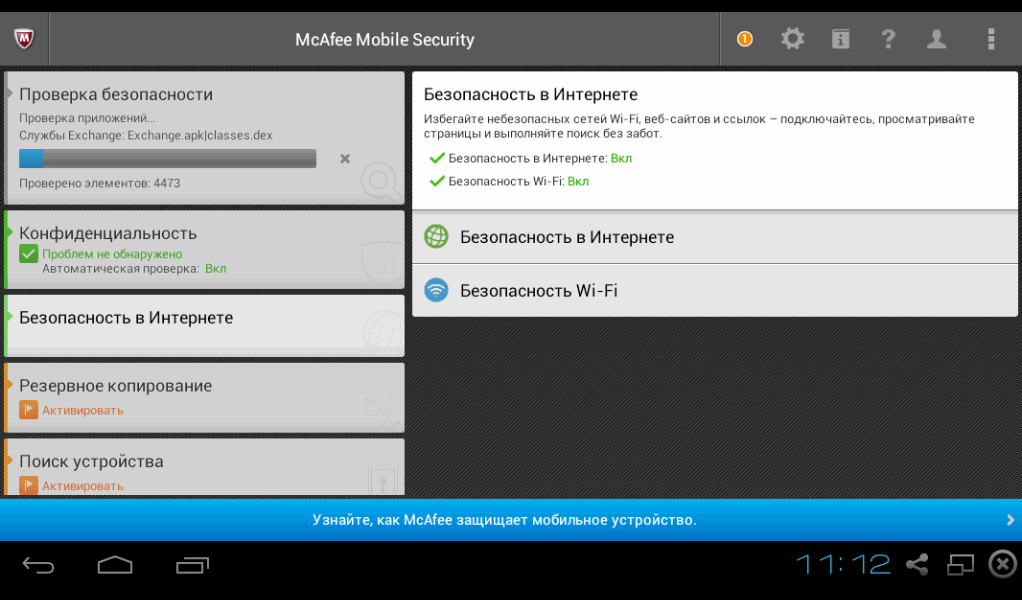1022x600 pixels.
Task: Click the scan progress bar
Action: (167, 158)
